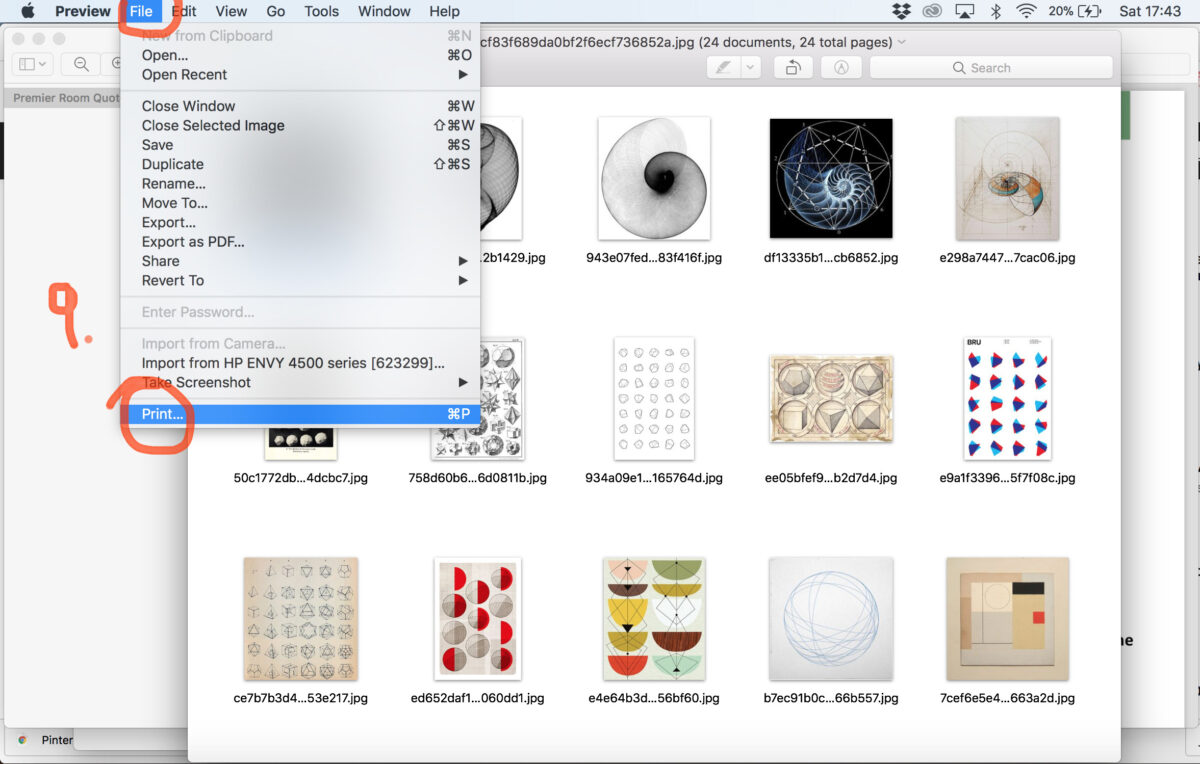Click the Bluetooth menu bar icon

tap(995, 11)
